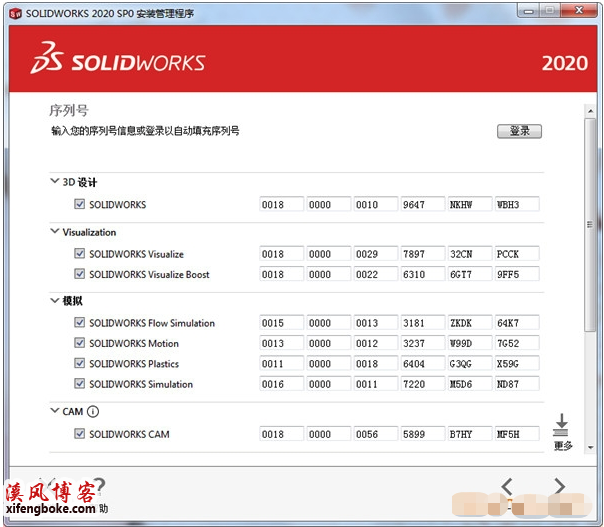Click CAM serial field containing MF5H
The width and height of the screenshot is (604, 527).
point(517,434)
